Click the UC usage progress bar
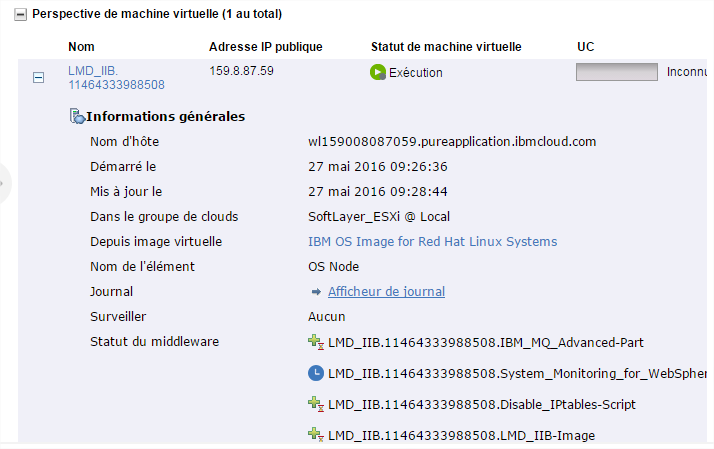The width and height of the screenshot is (714, 449). pyautogui.click(x=616, y=72)
